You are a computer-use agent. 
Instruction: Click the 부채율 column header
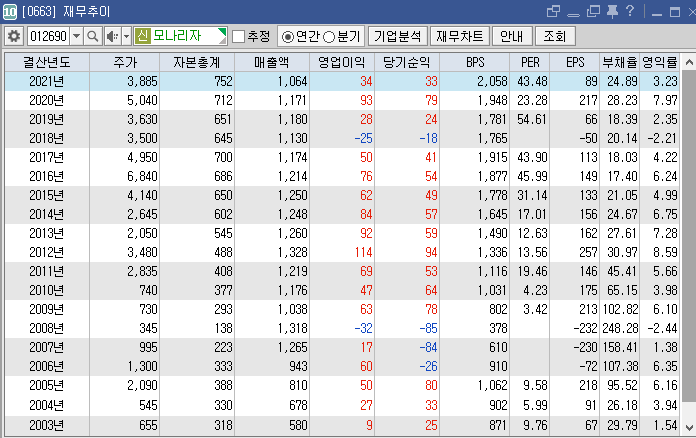click(620, 62)
